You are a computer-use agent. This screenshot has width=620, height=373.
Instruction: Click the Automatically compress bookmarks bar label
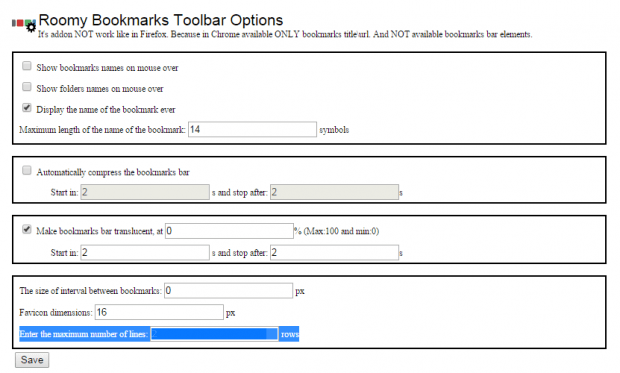tap(113, 172)
